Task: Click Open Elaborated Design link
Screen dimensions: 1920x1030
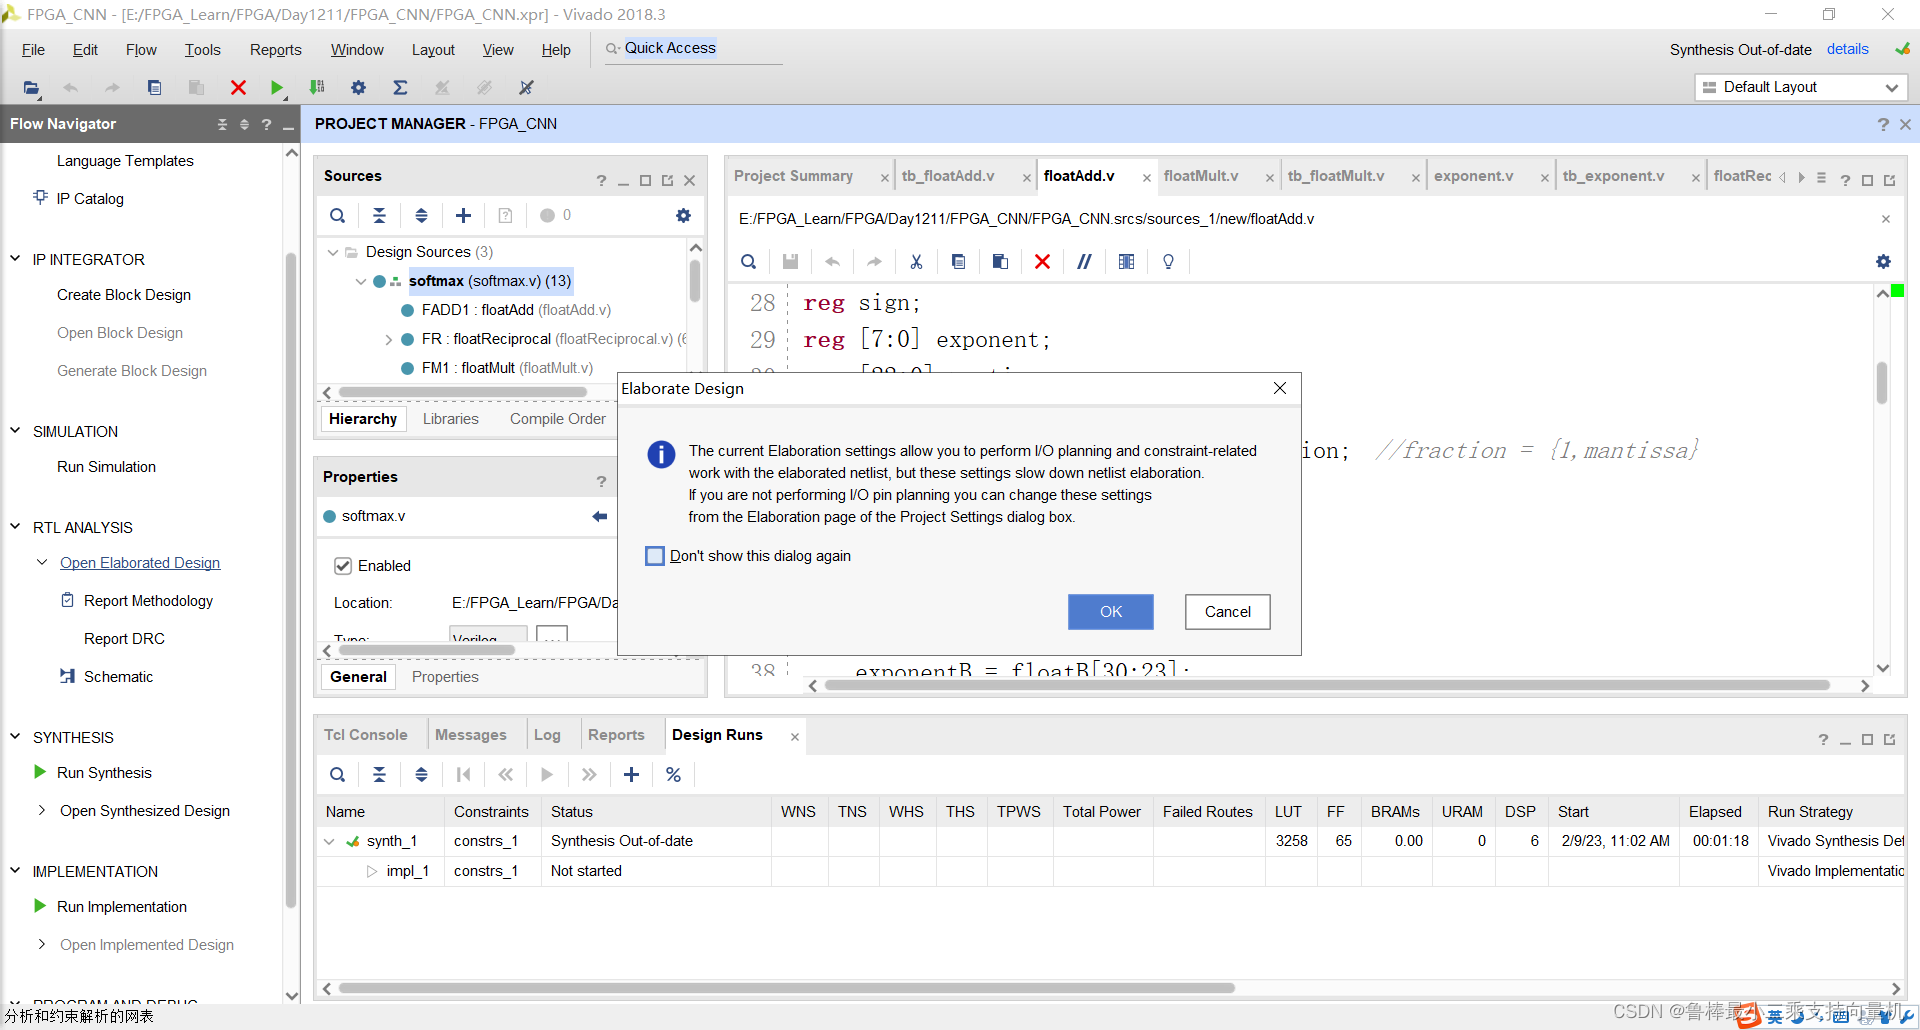Action: tap(140, 563)
